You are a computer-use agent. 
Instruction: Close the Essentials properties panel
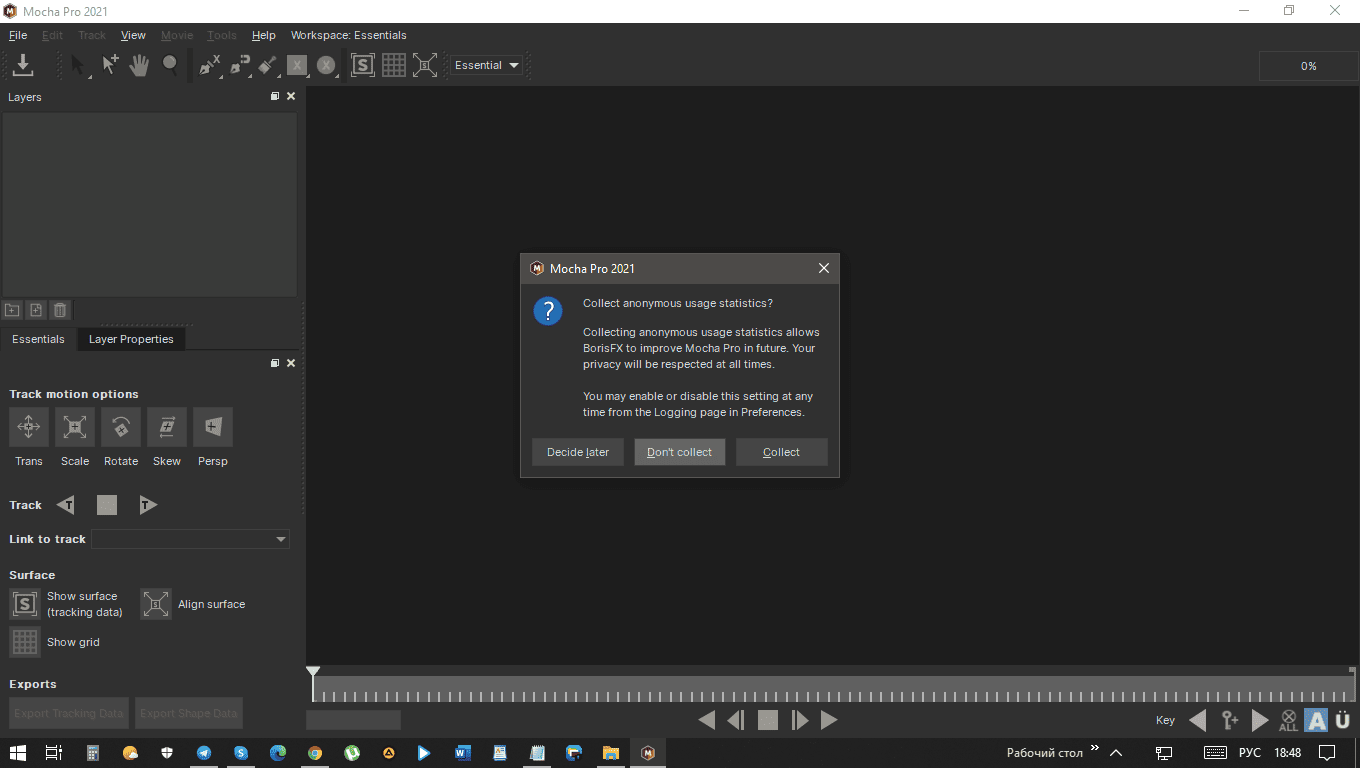tap(291, 363)
